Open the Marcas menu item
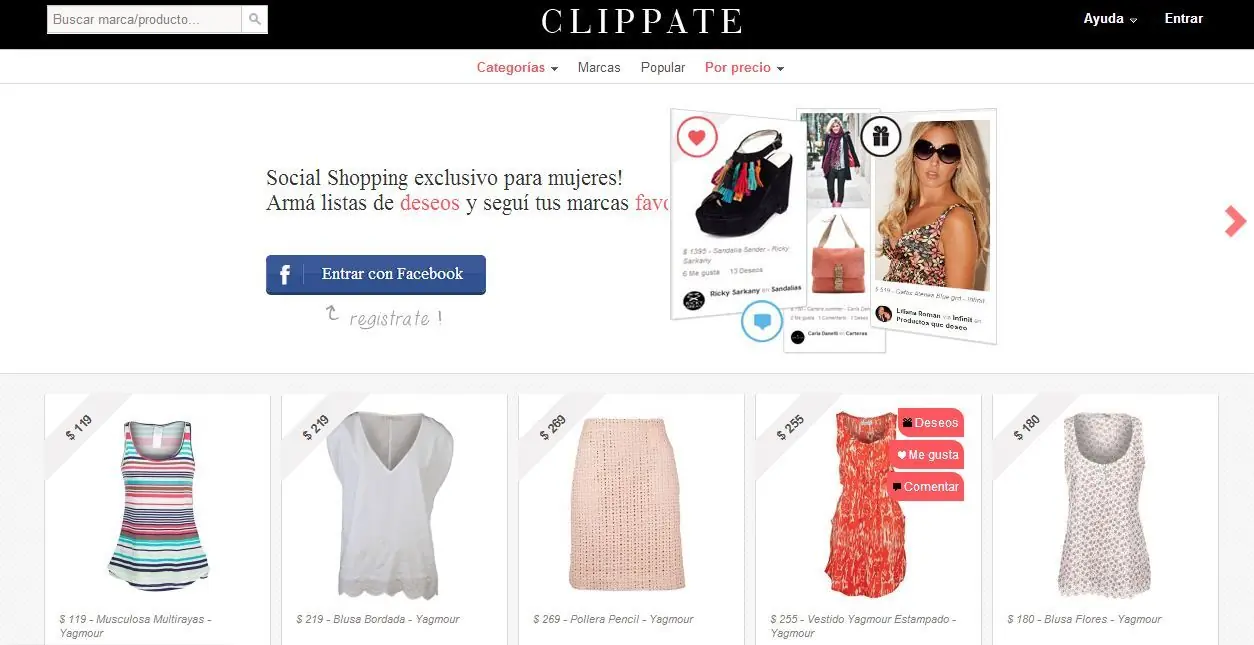This screenshot has height=645, width=1254. tap(599, 68)
